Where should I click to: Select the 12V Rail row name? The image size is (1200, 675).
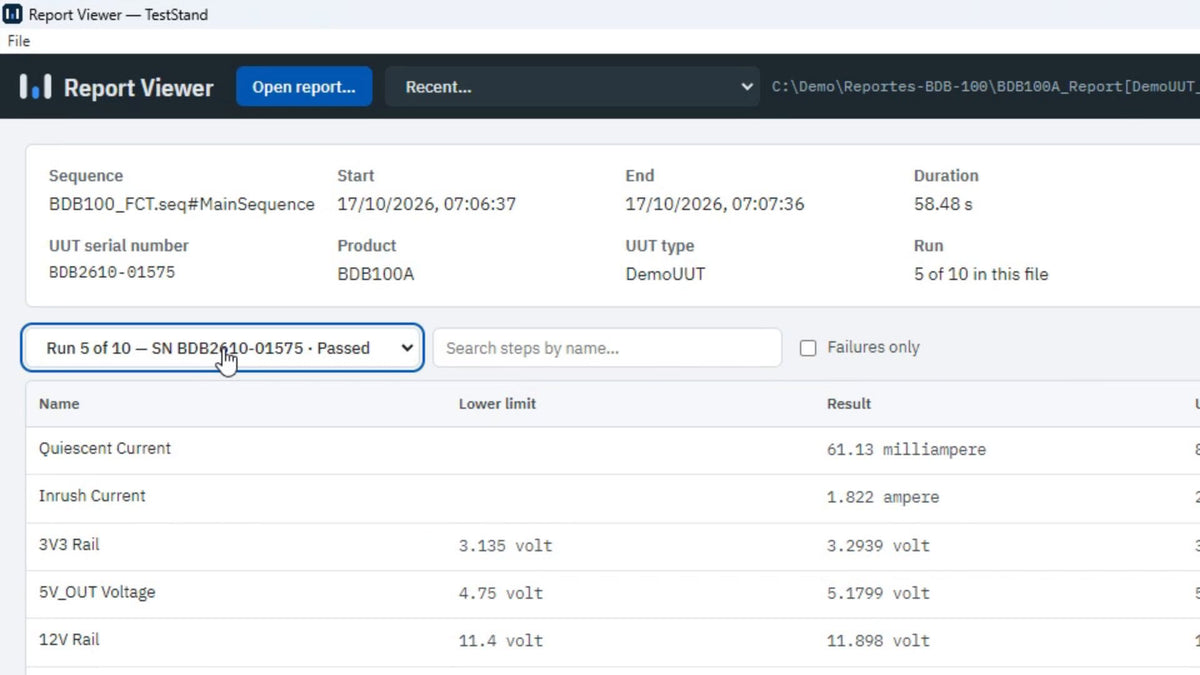(x=69, y=640)
